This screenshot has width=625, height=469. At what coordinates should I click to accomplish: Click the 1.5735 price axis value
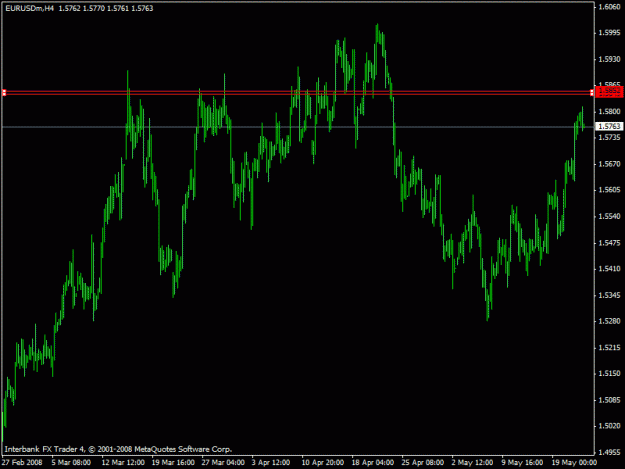(609, 137)
